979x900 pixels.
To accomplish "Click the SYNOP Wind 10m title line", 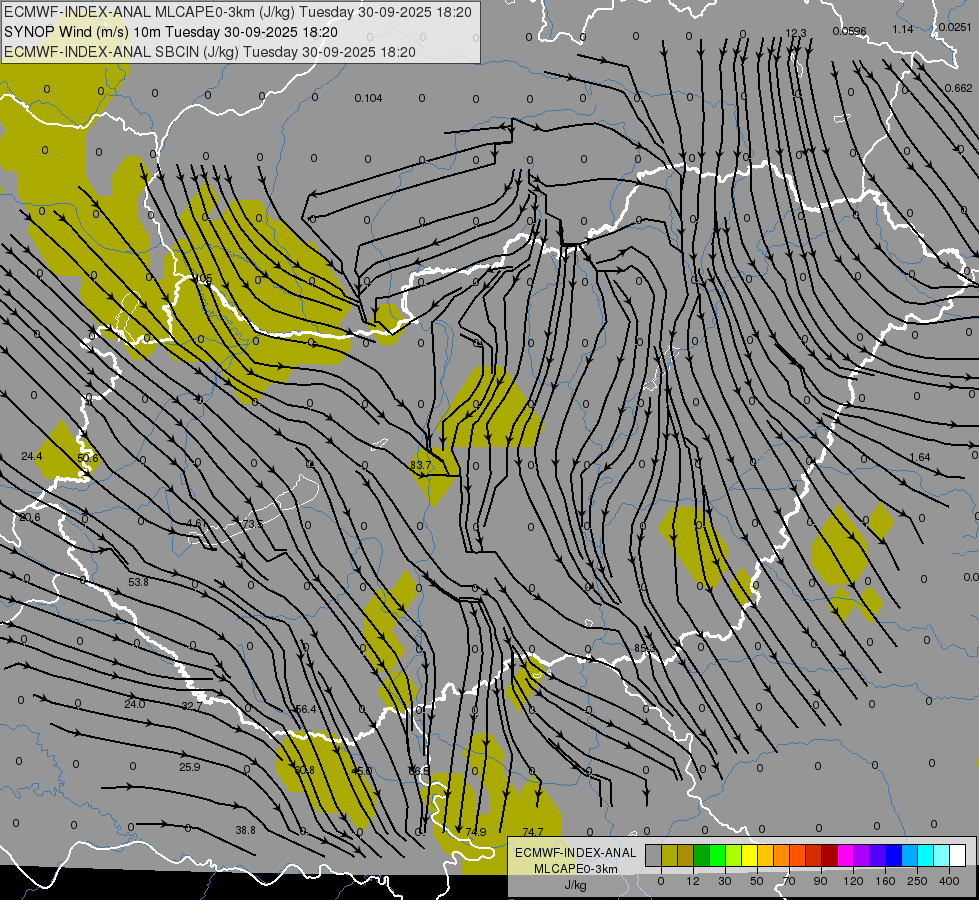I will coord(171,32).
